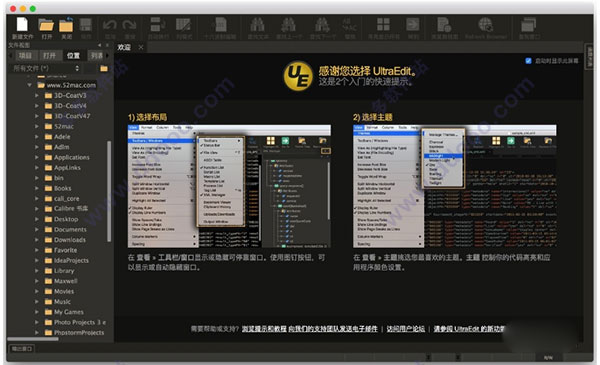Click the theme selection screenshot thumbnail

pos(455,186)
